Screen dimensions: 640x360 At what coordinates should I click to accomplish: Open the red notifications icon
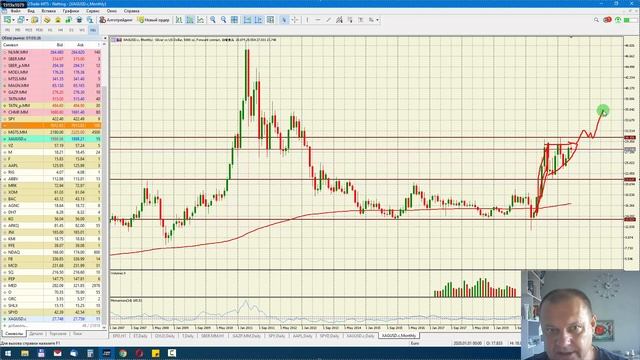pyautogui.click(x=607, y=20)
